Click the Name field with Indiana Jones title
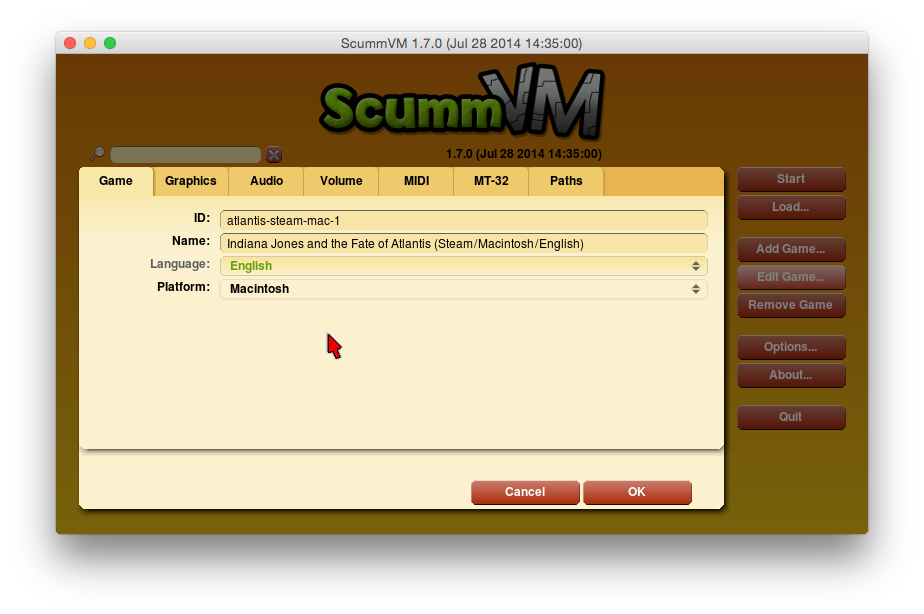 tap(464, 243)
